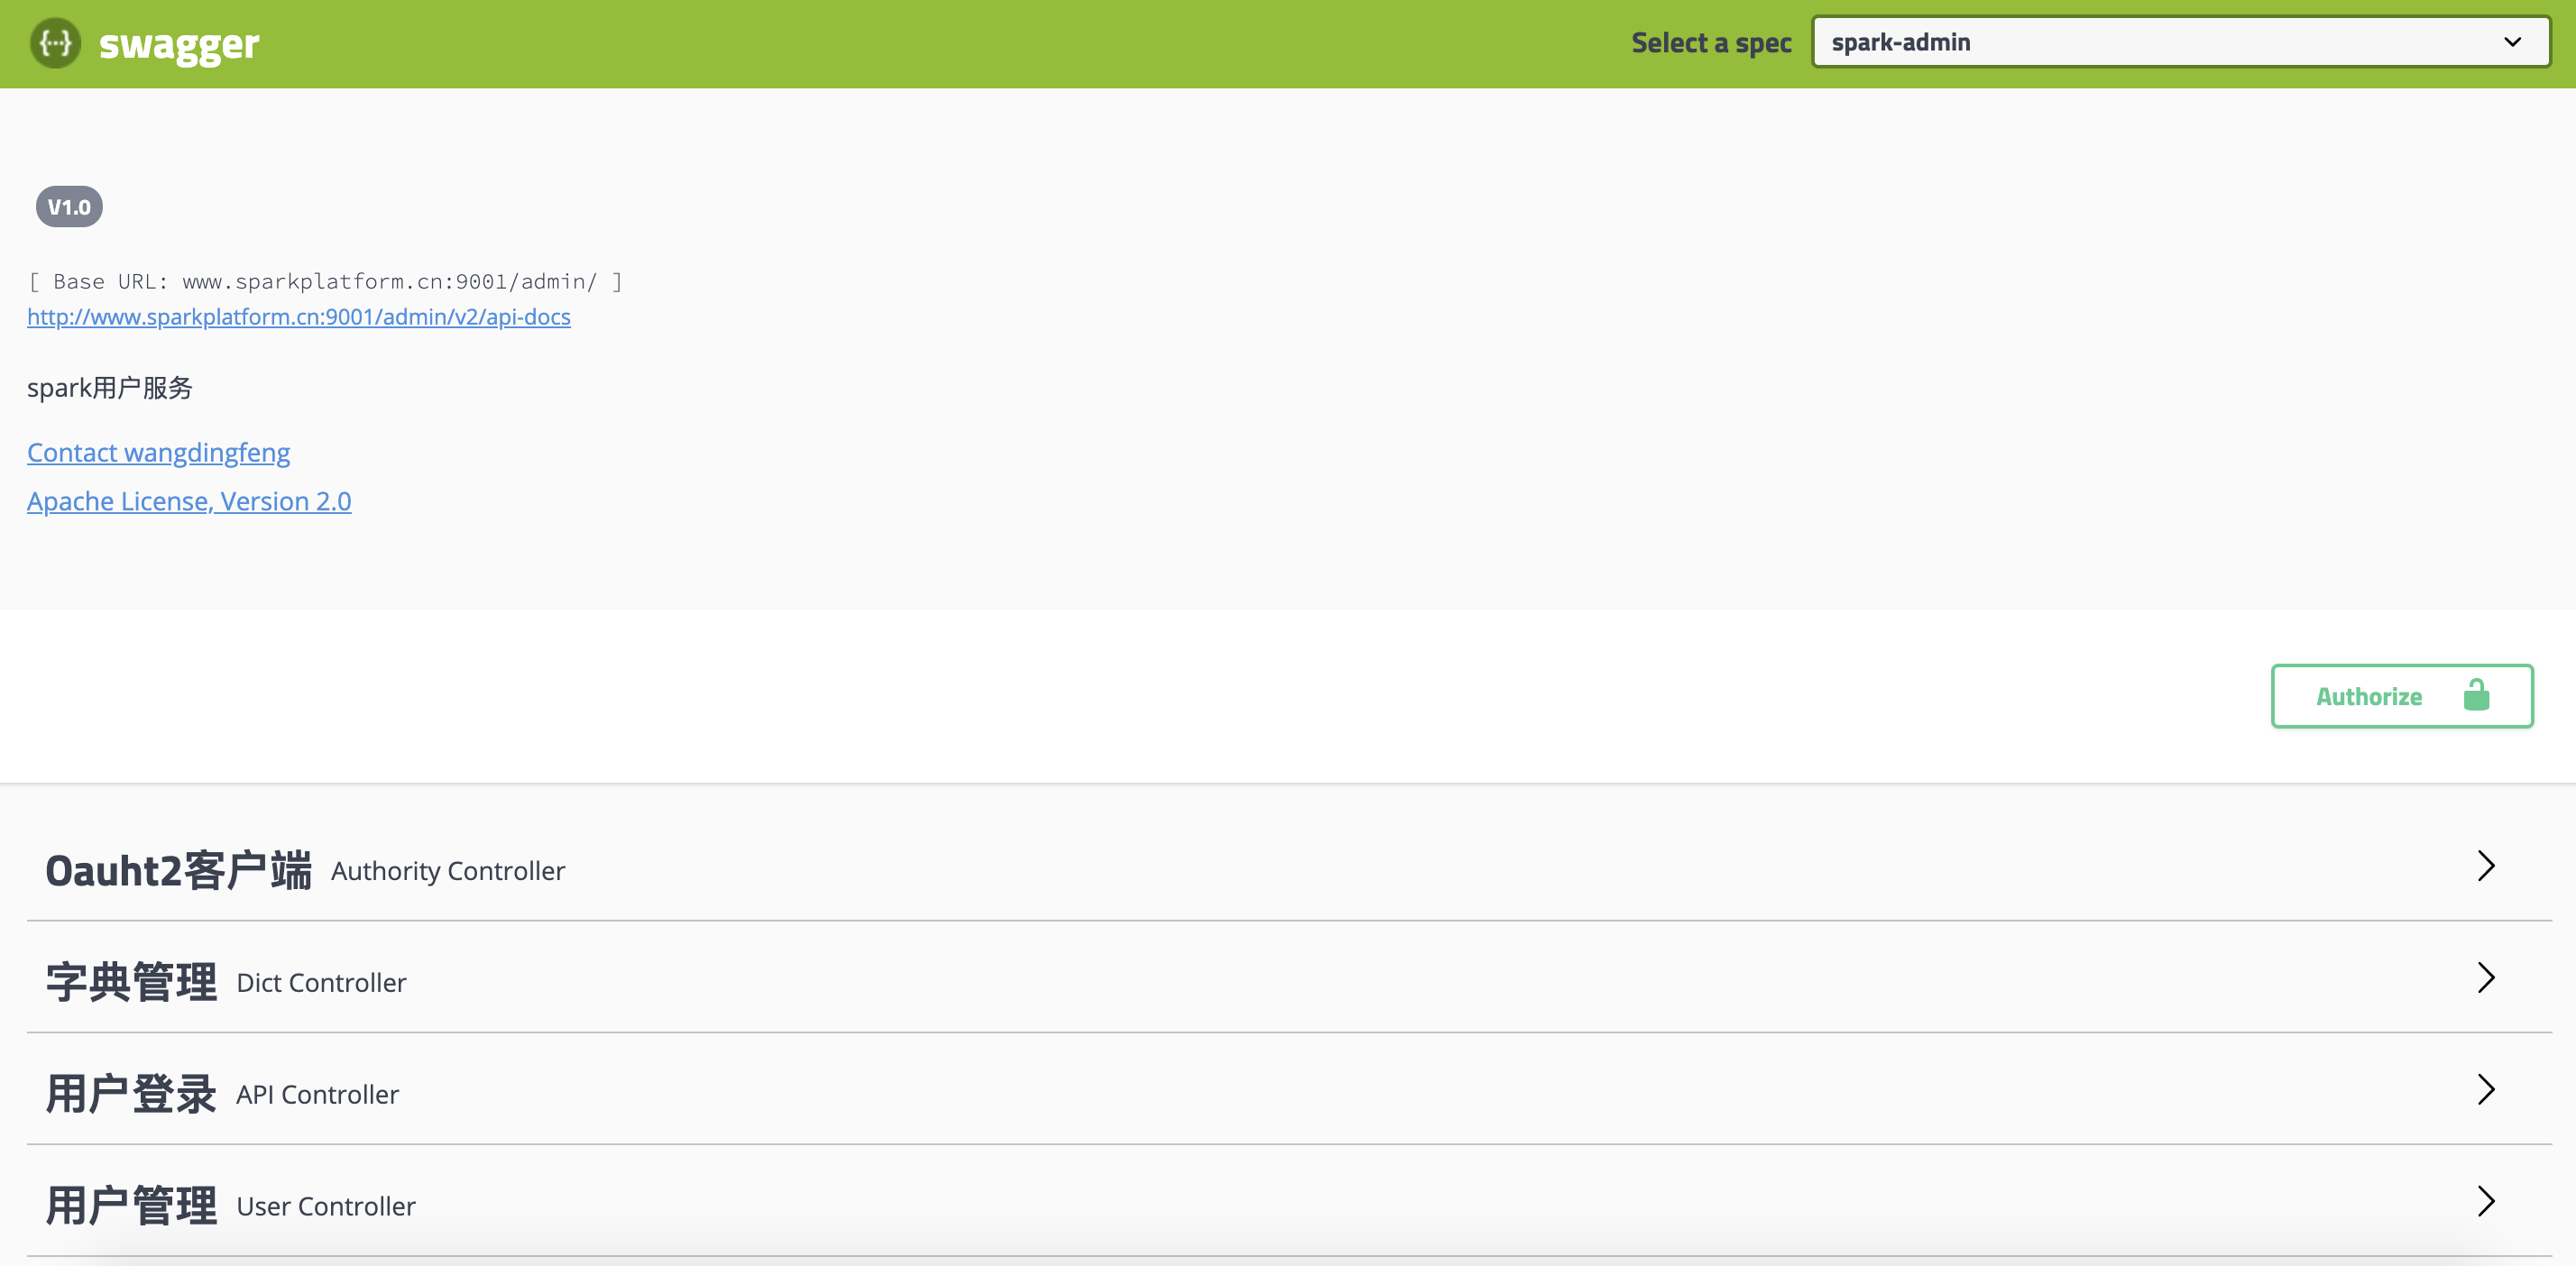Open the 用户登录 section heading
Viewport: 2576px width, 1266px height.
click(x=131, y=1094)
